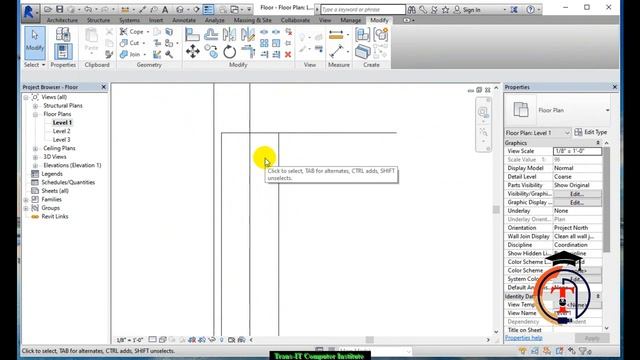Click the Edit Type button
The height and width of the screenshot is (360, 640).
591,132
